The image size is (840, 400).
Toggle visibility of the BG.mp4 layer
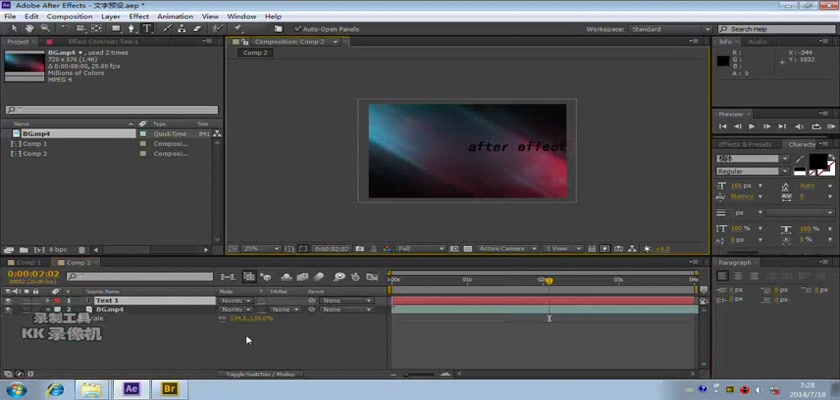click(8, 310)
